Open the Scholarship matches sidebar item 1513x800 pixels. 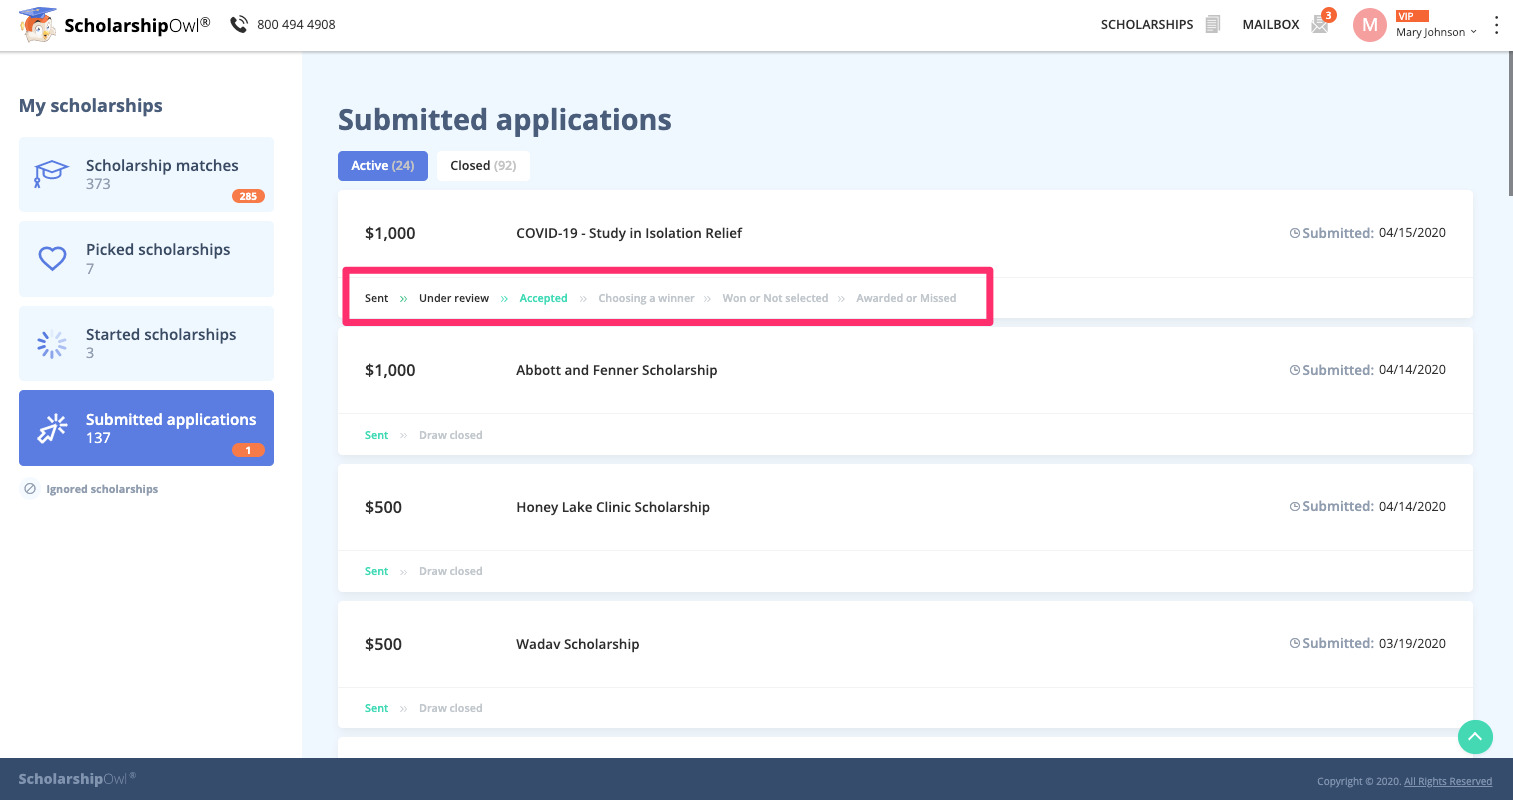click(146, 174)
